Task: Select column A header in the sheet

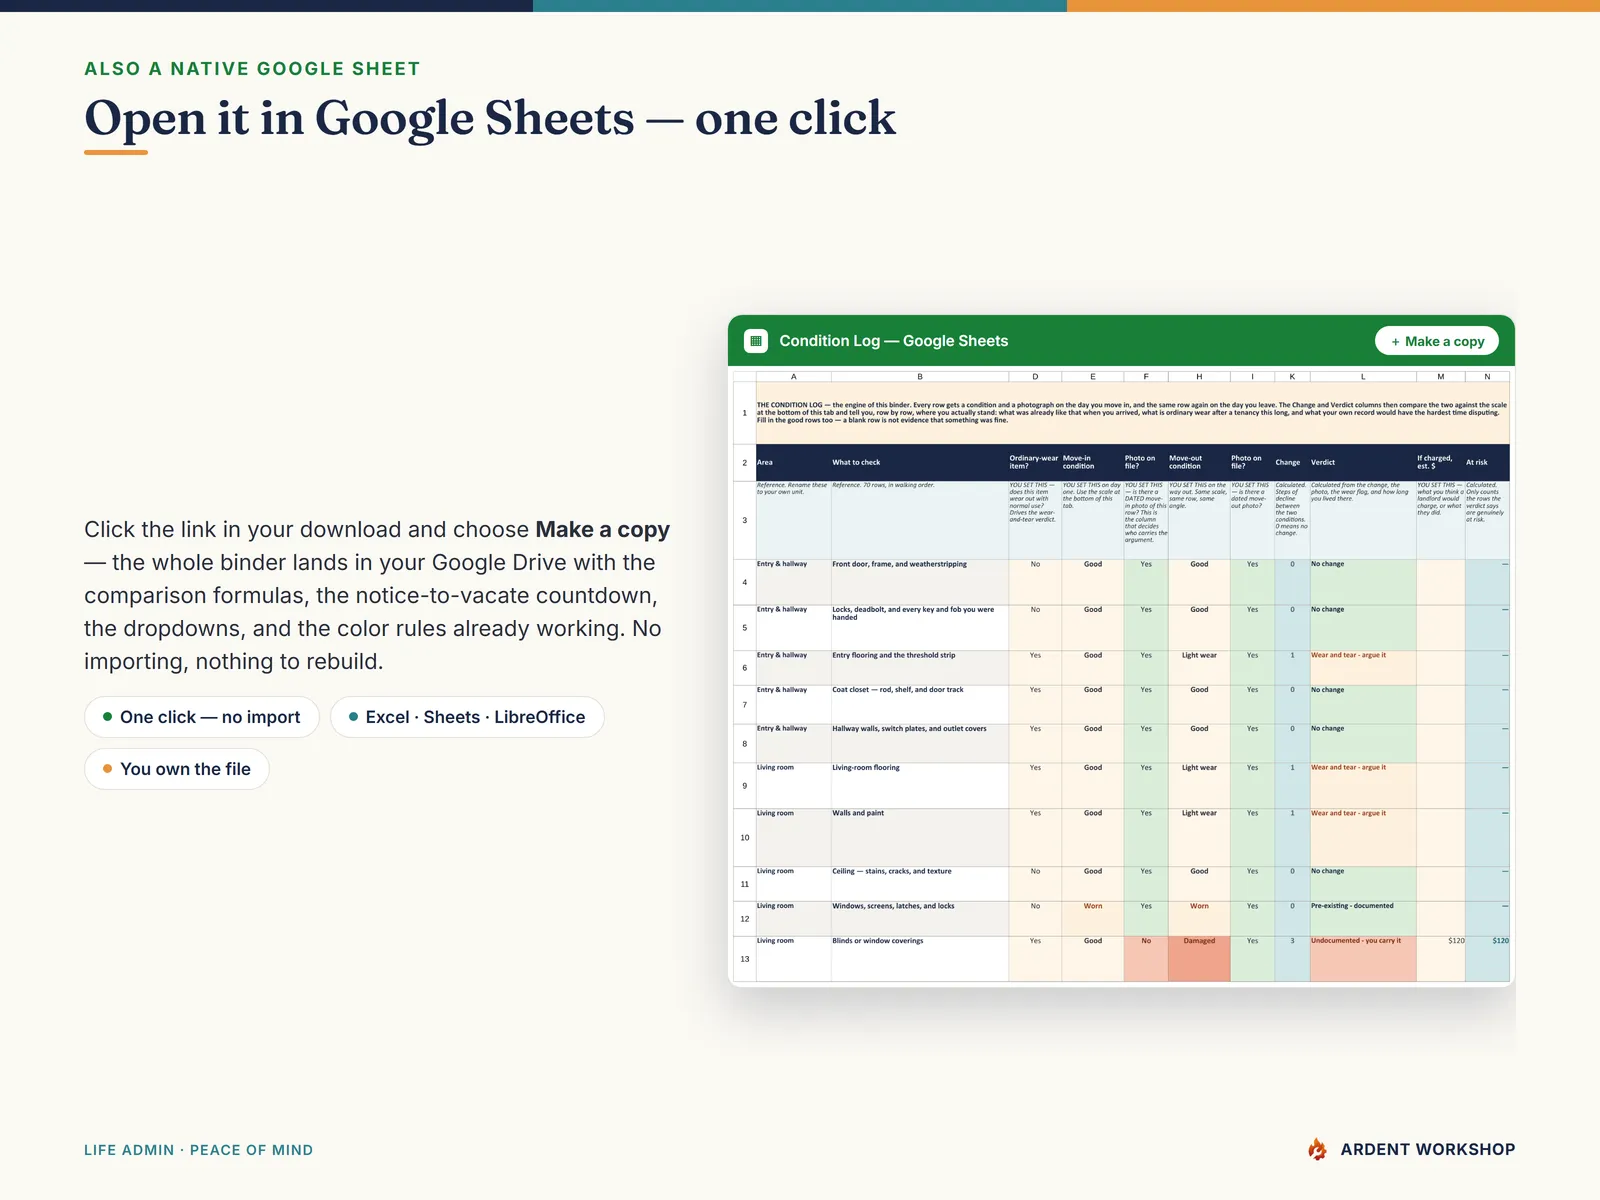Action: point(793,377)
